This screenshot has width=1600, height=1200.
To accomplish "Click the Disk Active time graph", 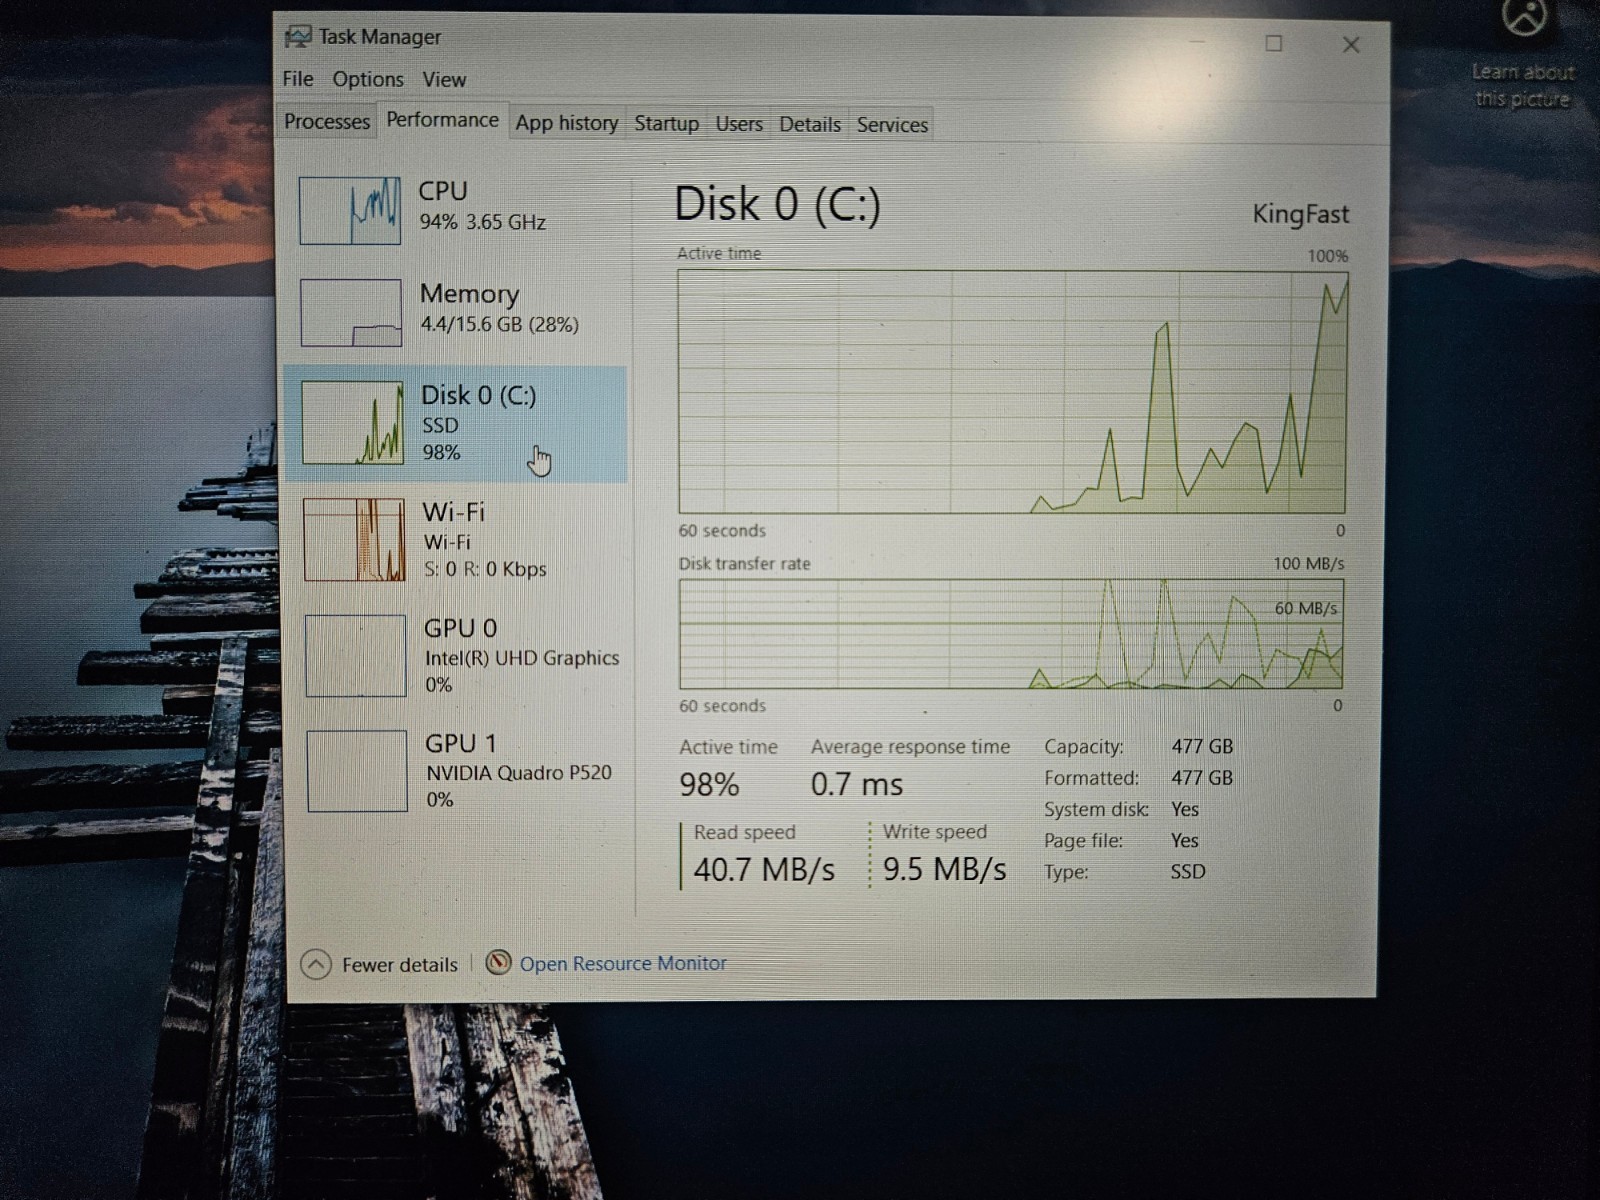I will pos(1012,391).
